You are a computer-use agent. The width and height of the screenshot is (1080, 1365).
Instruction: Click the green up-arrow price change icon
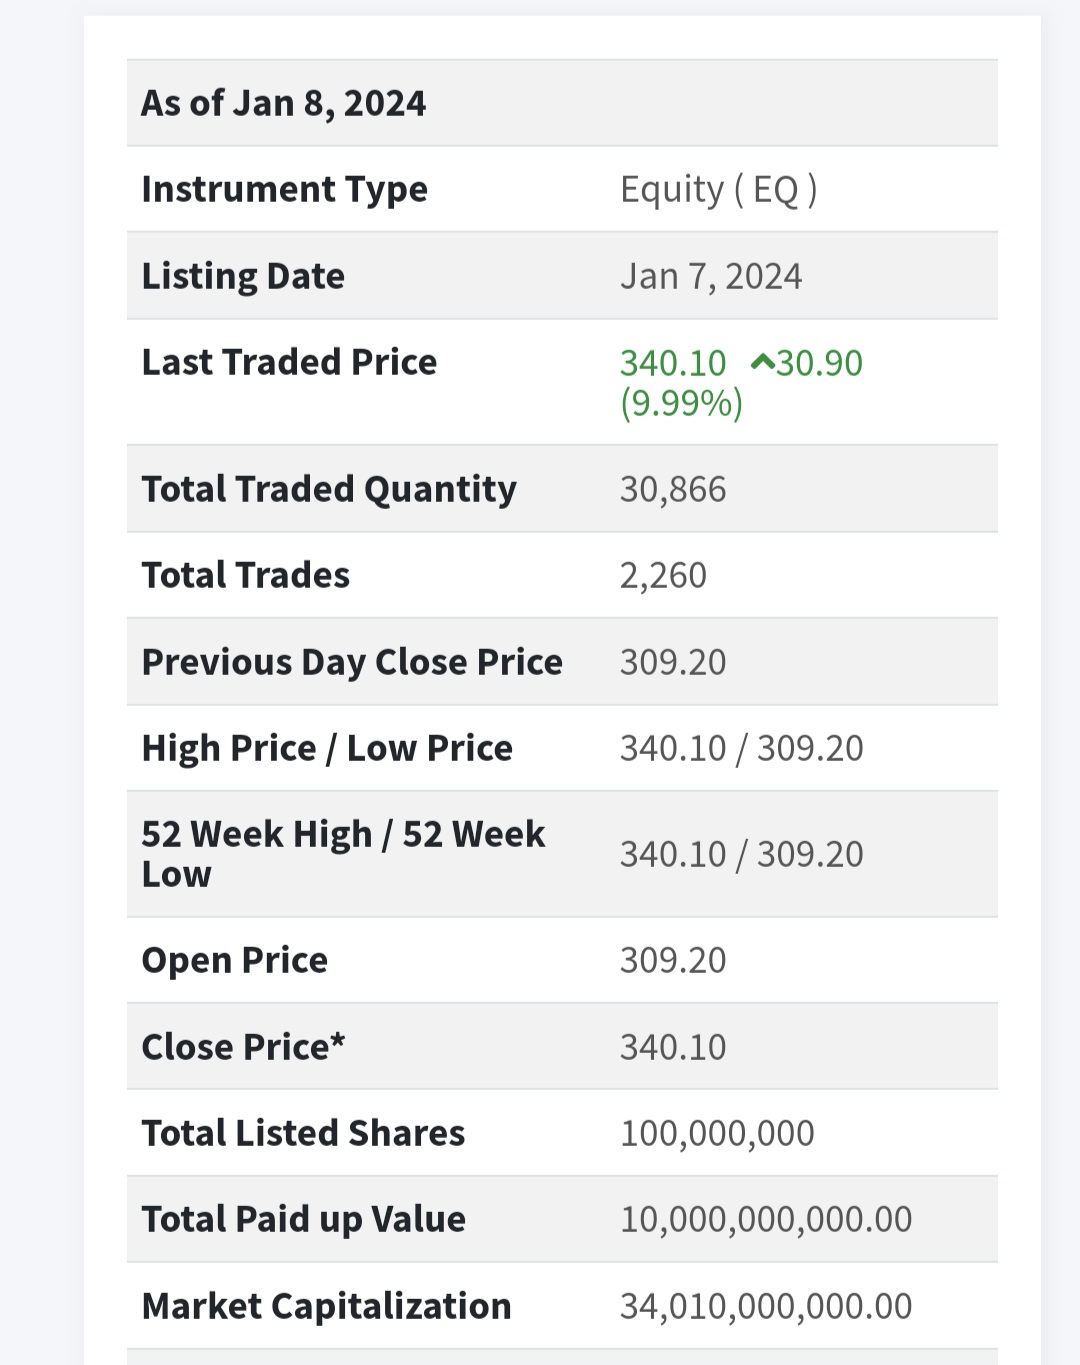(x=762, y=362)
